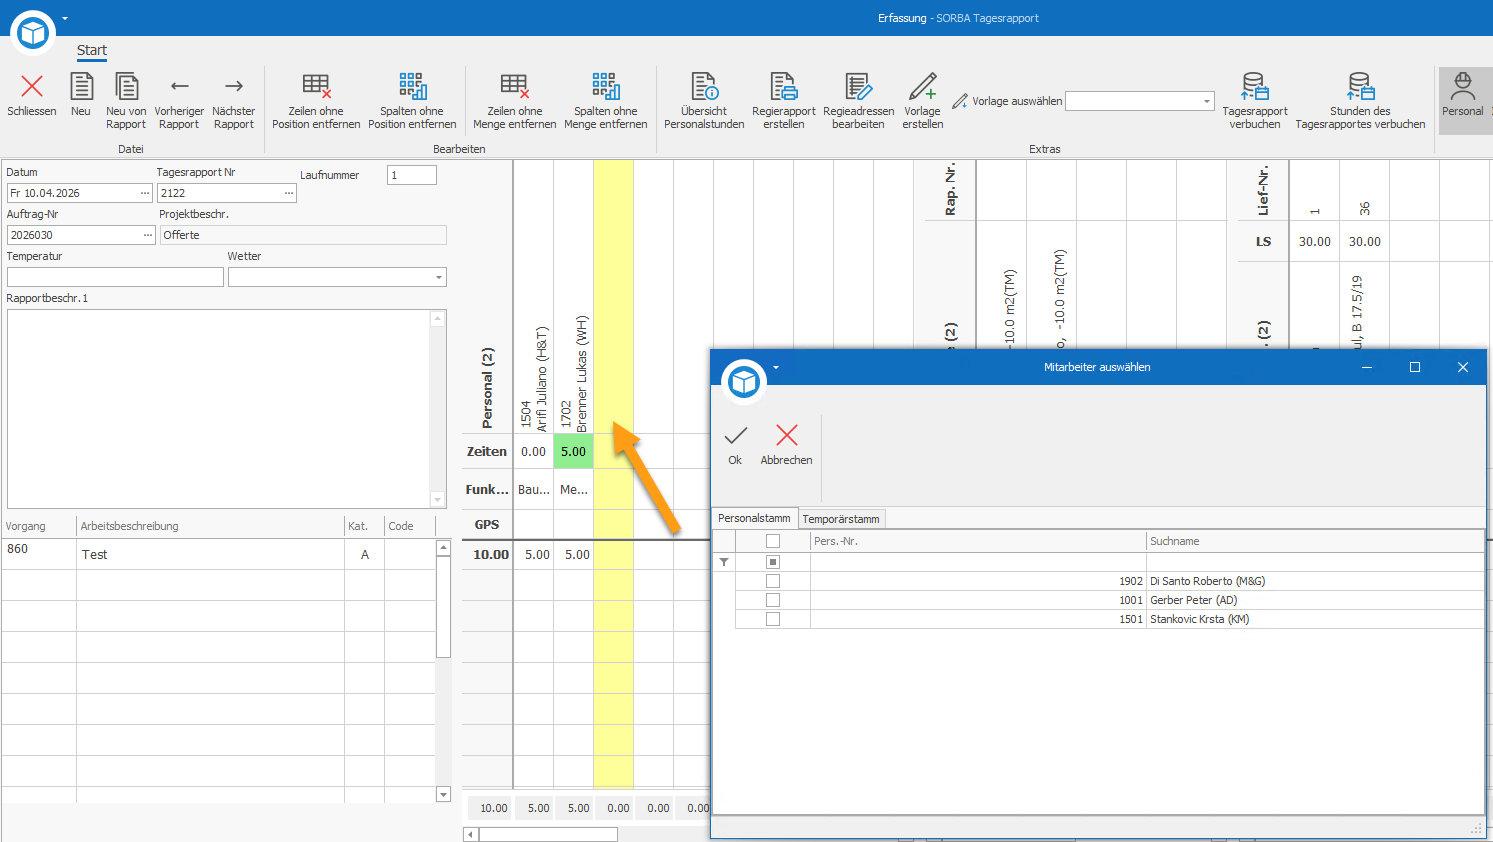Open quick access dropdown in main title bar
1493x842 pixels.
pos(65,18)
